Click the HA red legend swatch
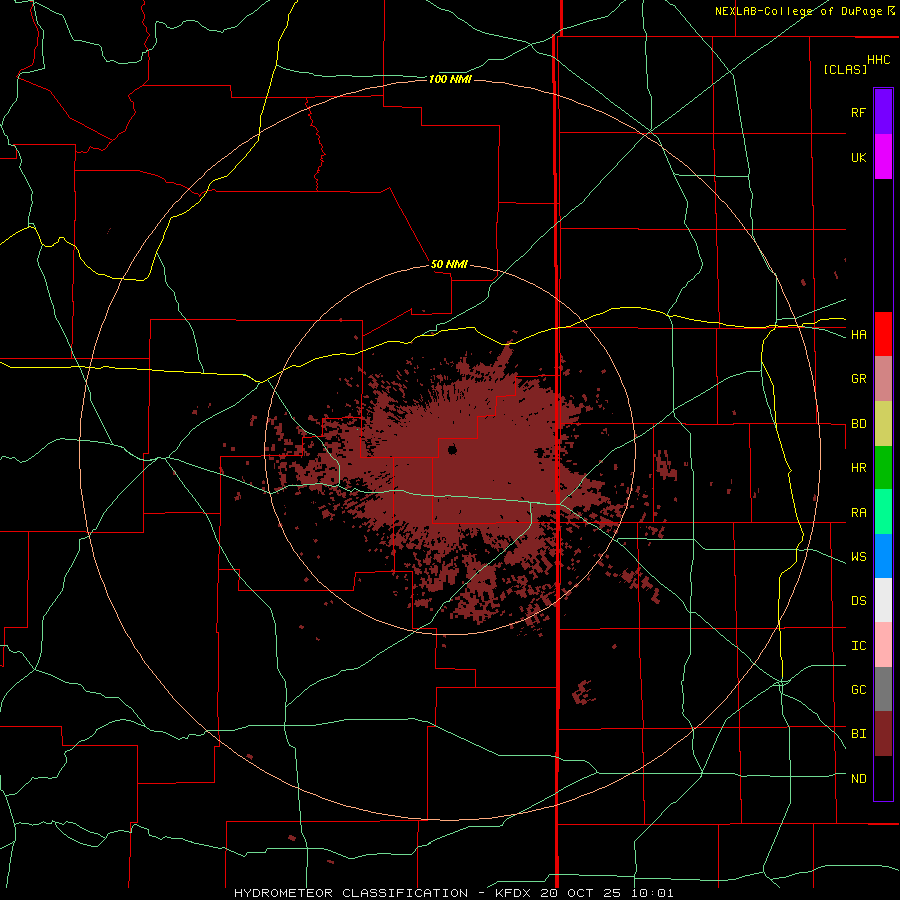Image resolution: width=900 pixels, height=900 pixels. (x=883, y=334)
